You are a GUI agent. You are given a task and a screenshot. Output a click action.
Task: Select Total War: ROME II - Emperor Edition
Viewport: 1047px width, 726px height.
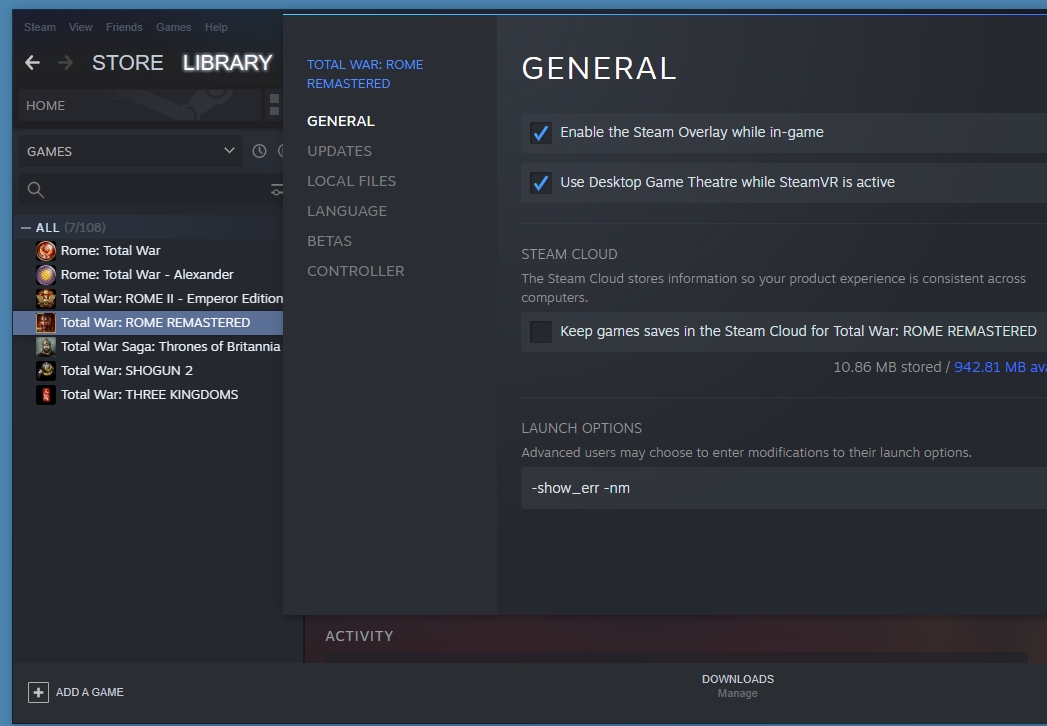[172, 299]
